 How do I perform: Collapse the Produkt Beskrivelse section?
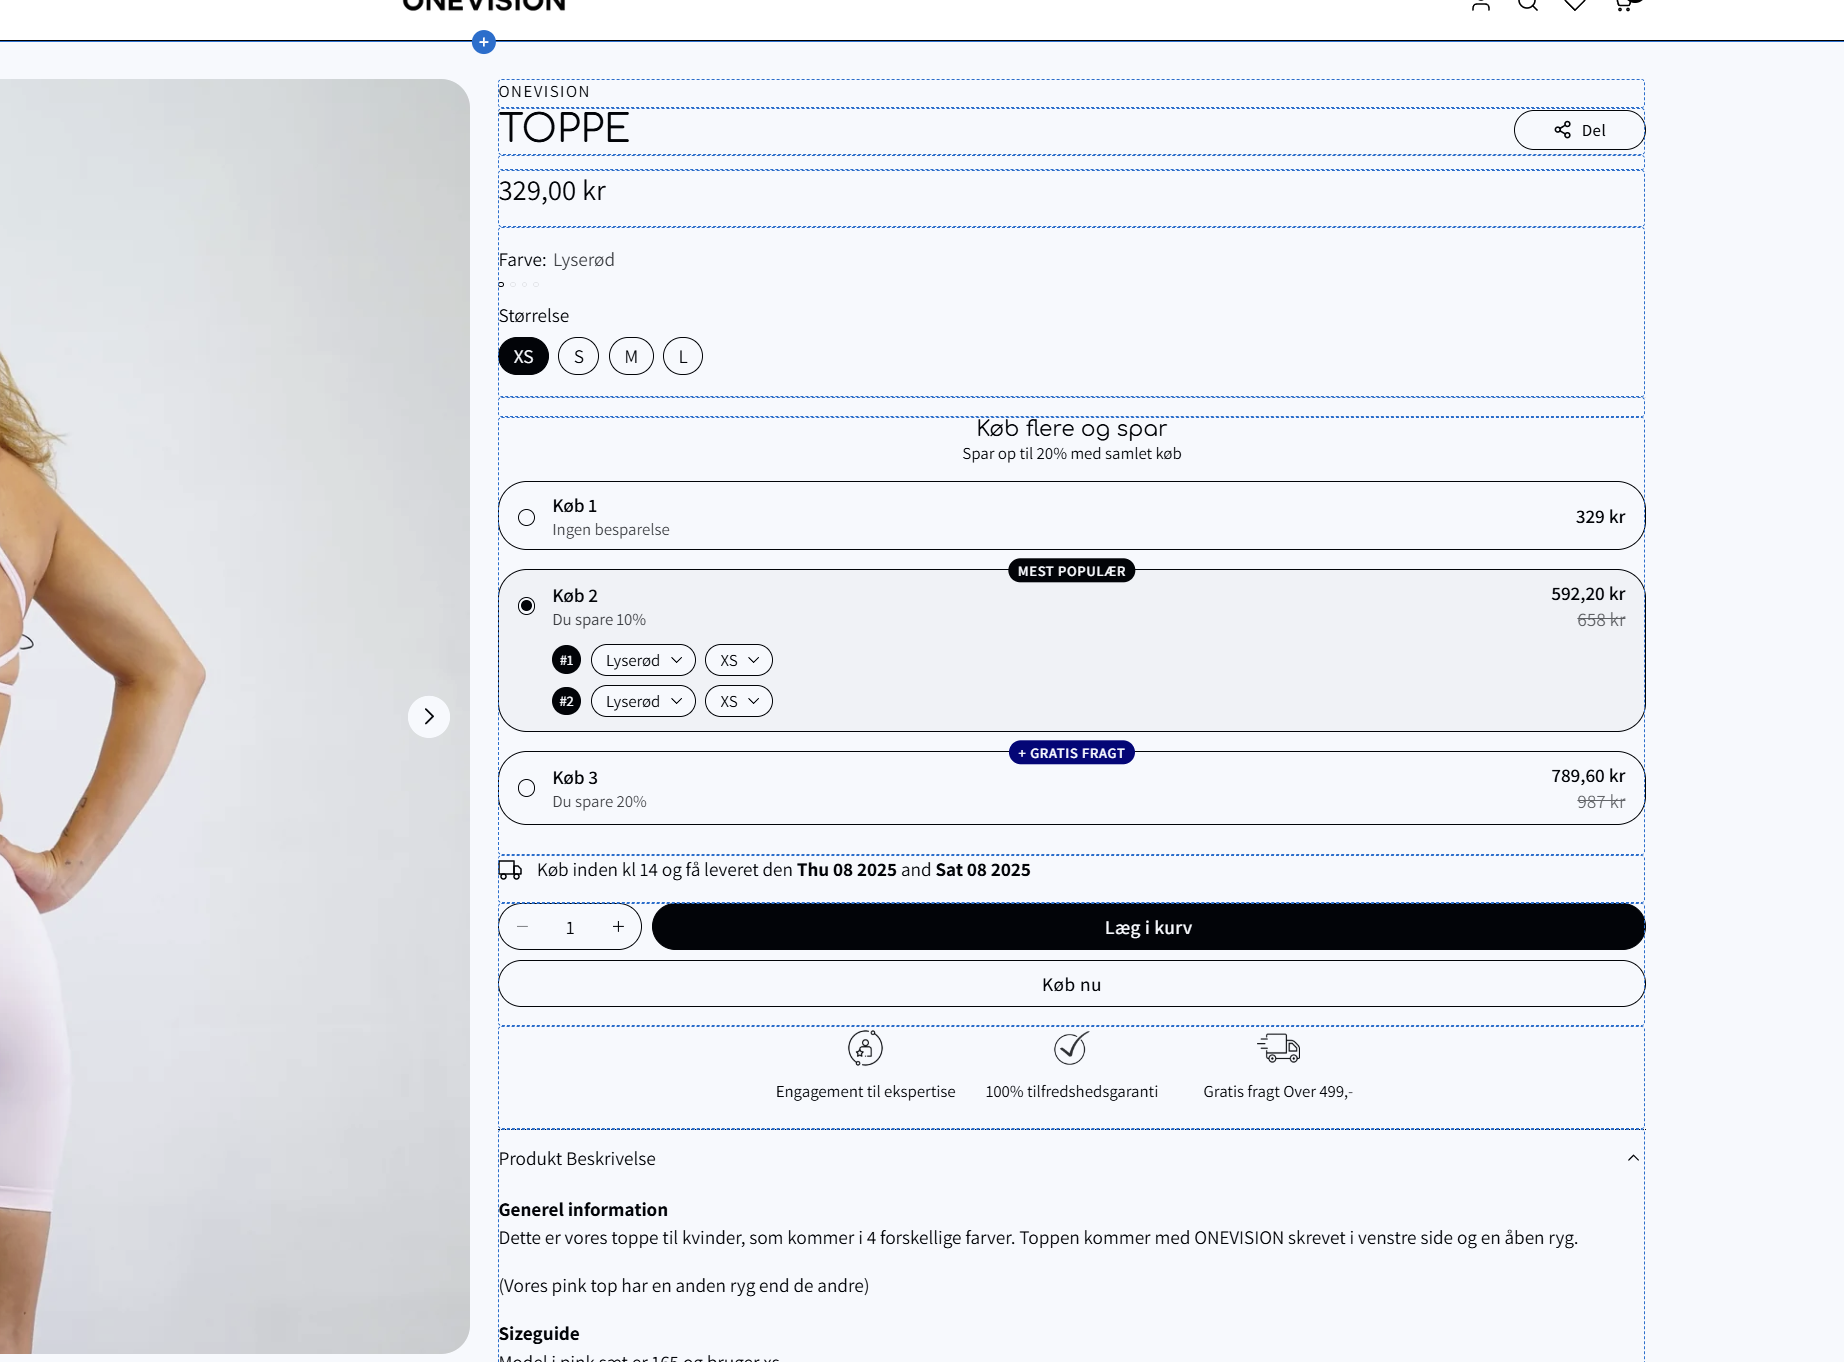[x=1633, y=1158]
